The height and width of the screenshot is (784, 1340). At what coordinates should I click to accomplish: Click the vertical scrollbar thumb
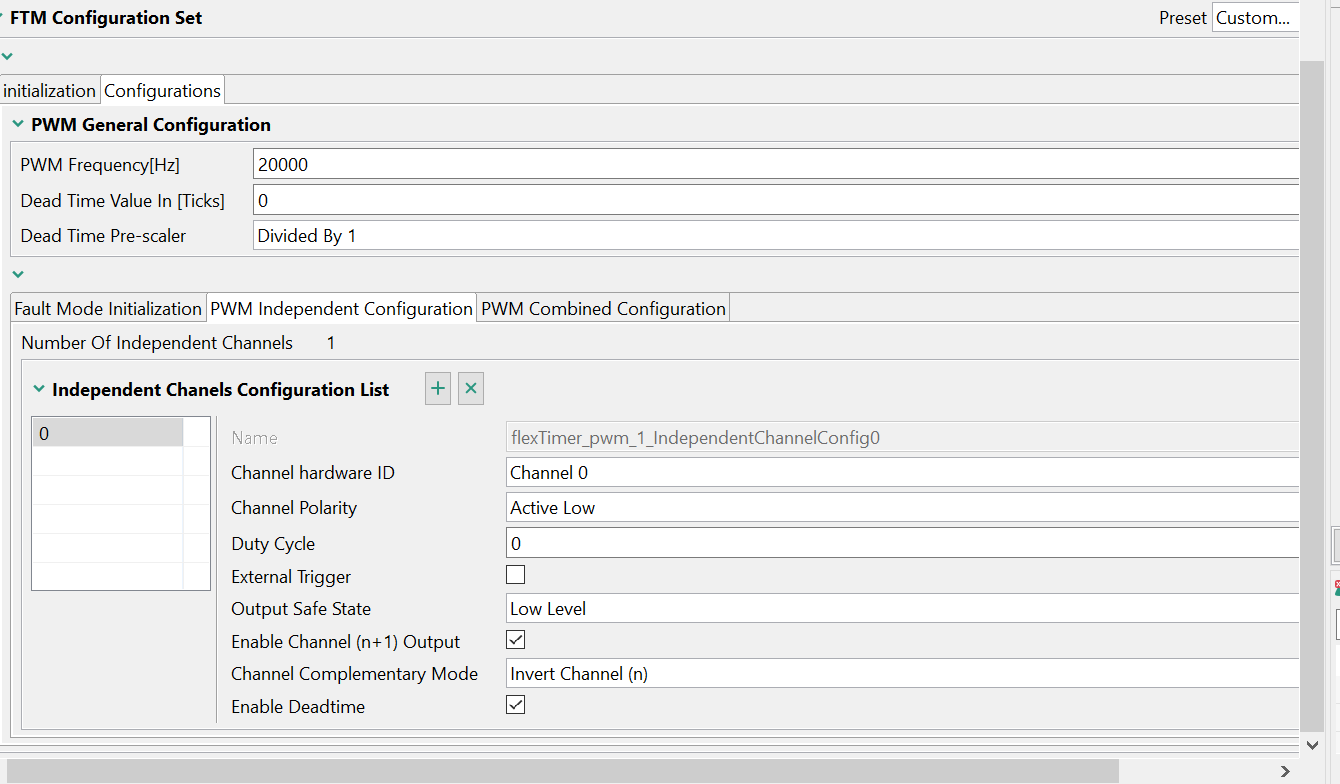click(1313, 395)
